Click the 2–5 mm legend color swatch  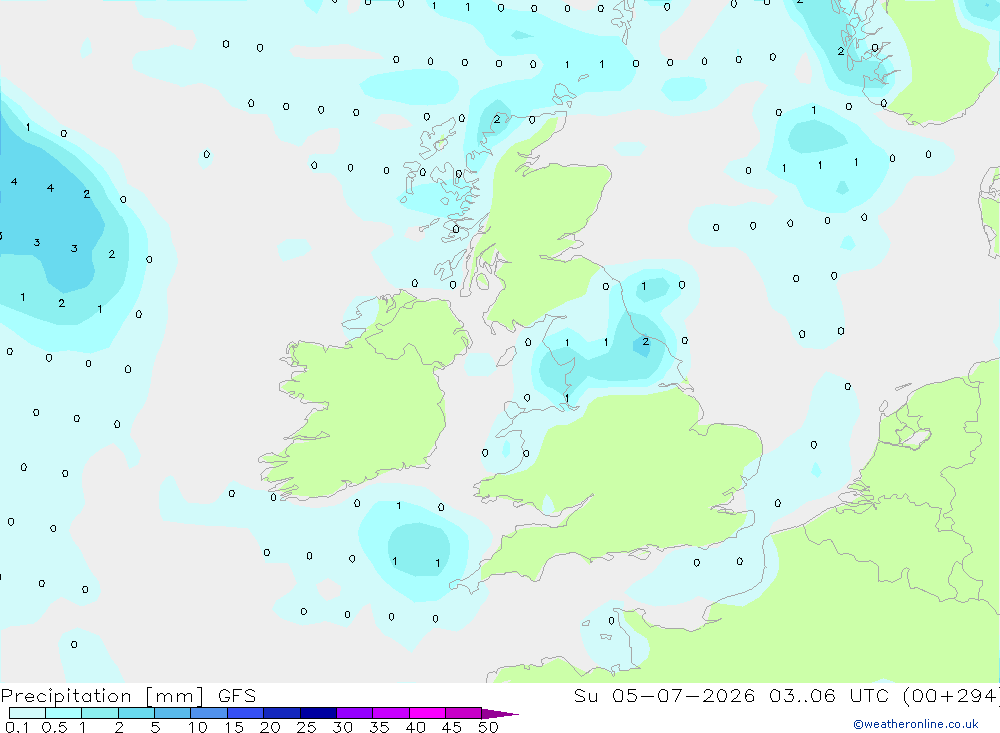tap(136, 713)
